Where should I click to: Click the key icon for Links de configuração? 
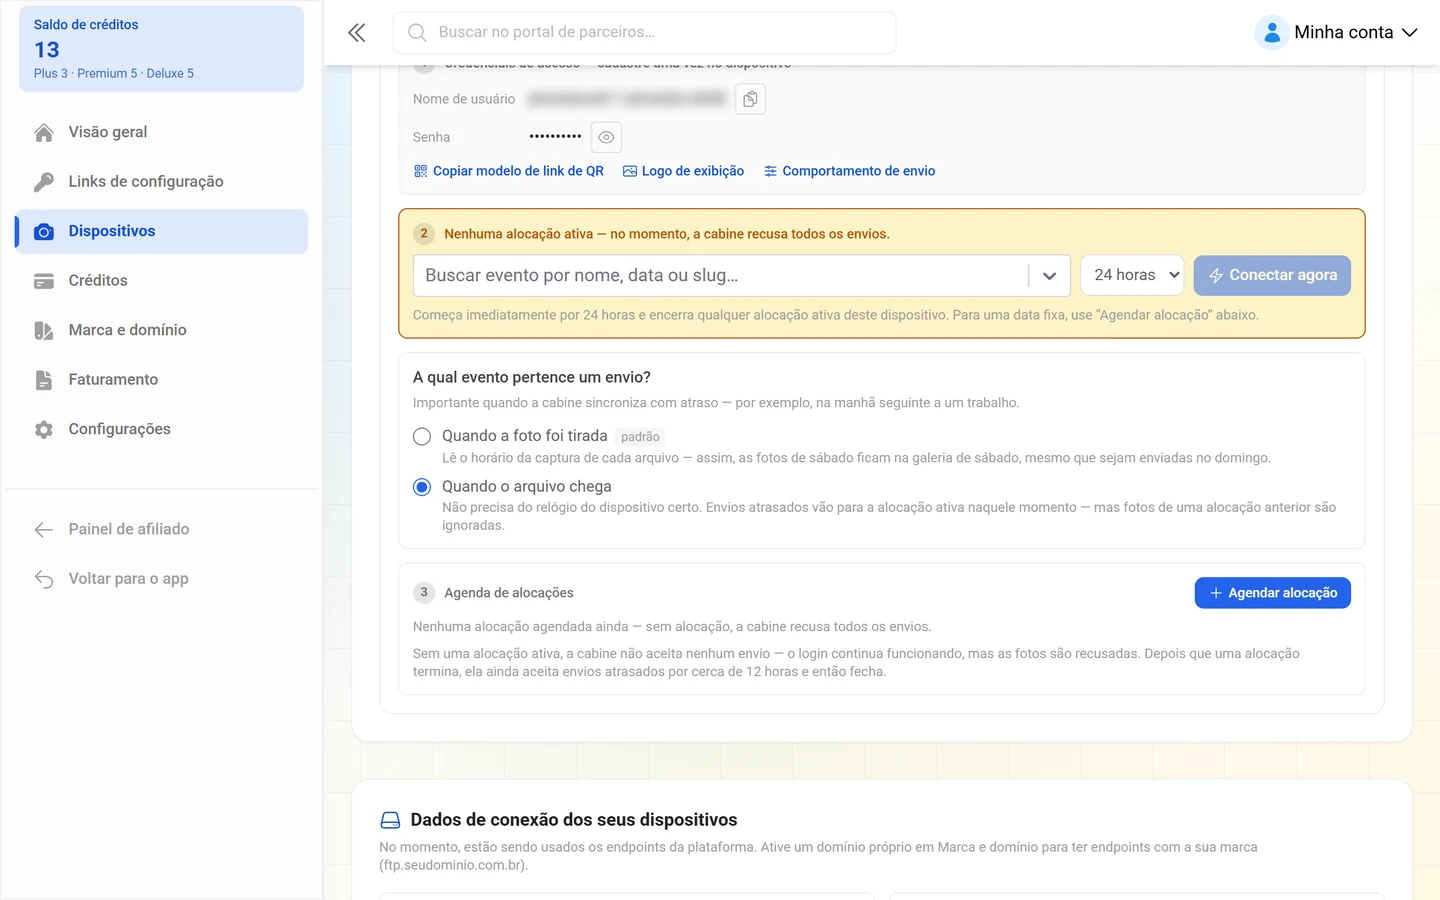pos(44,182)
